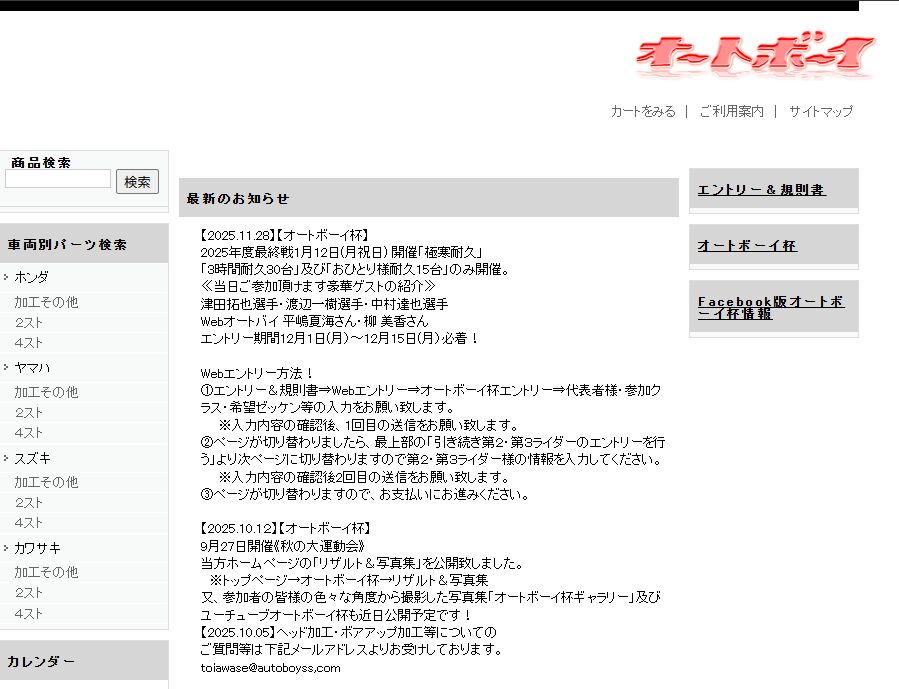
Task: Expand the ホンダ parts category
Action: (31, 277)
